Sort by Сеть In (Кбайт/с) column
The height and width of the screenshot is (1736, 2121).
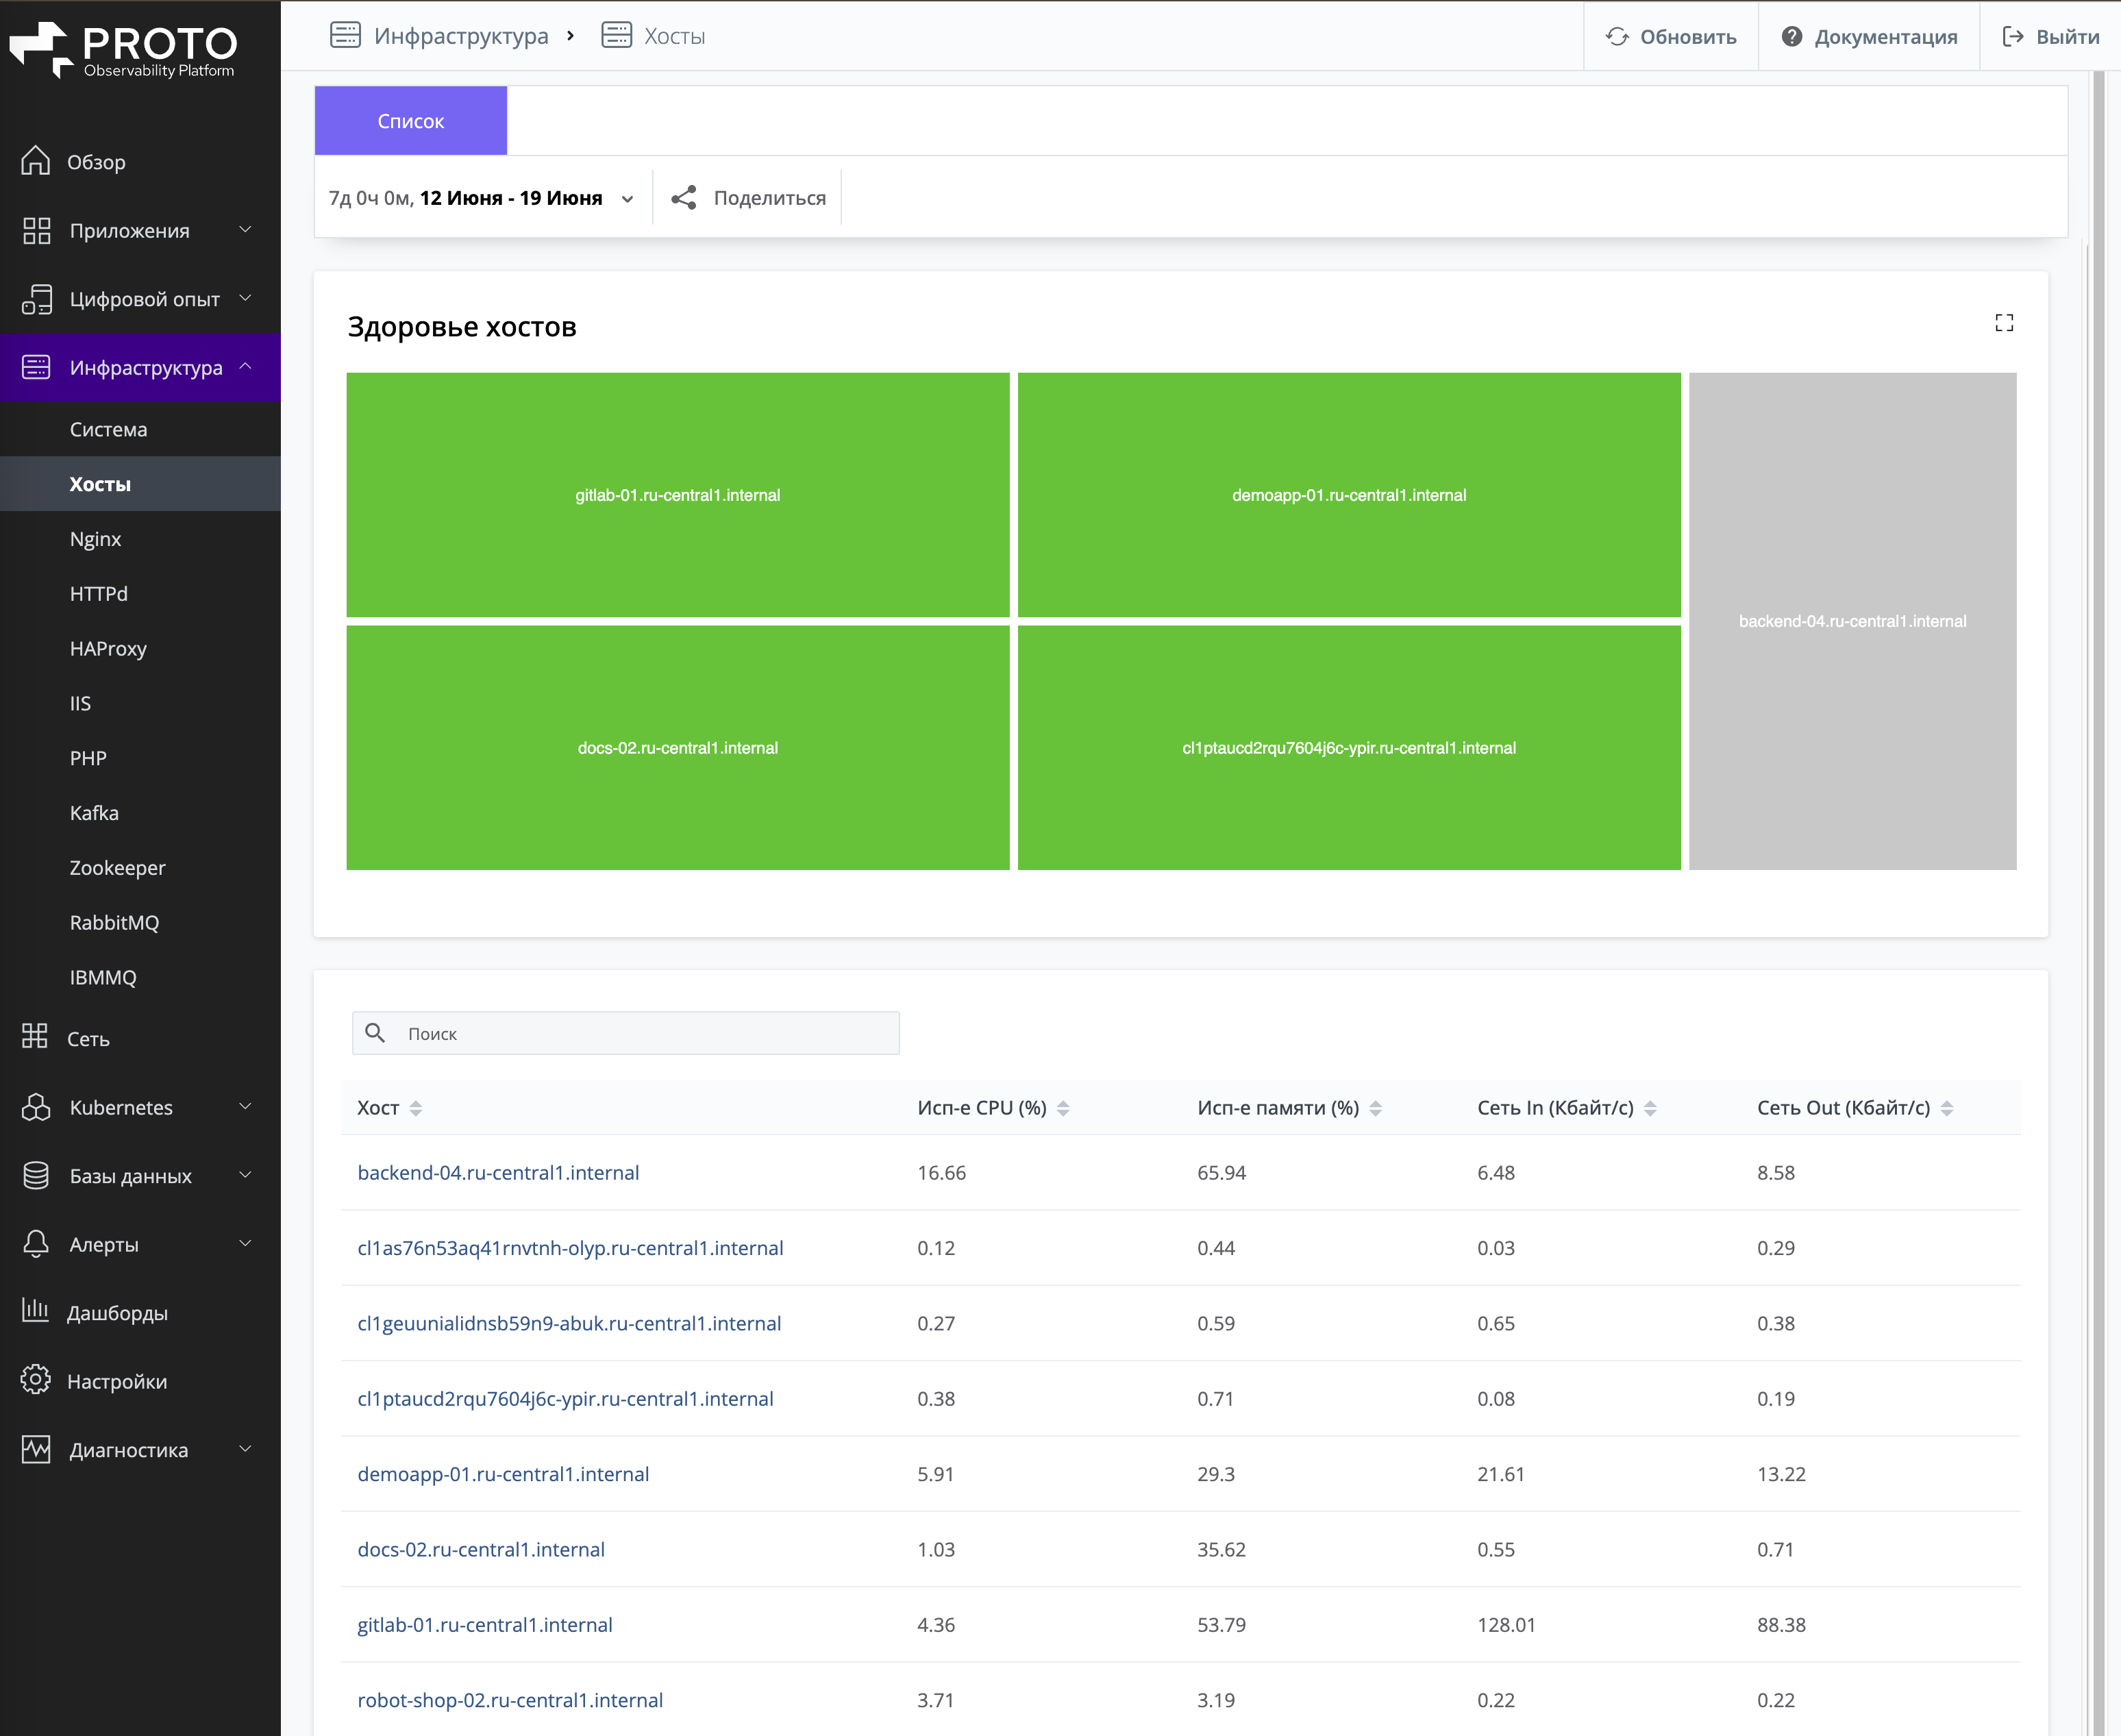[1650, 1108]
